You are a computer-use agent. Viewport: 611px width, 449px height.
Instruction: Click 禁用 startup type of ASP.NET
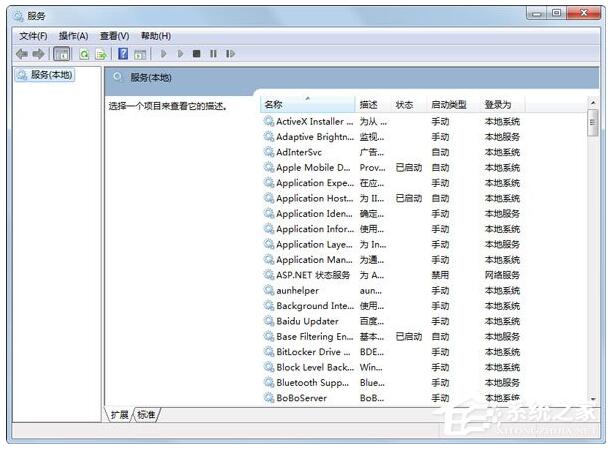pos(440,275)
